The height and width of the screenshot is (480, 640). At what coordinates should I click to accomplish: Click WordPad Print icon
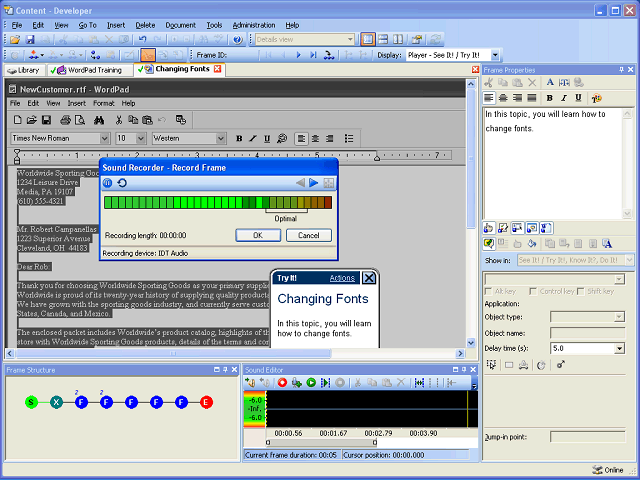click(65, 120)
